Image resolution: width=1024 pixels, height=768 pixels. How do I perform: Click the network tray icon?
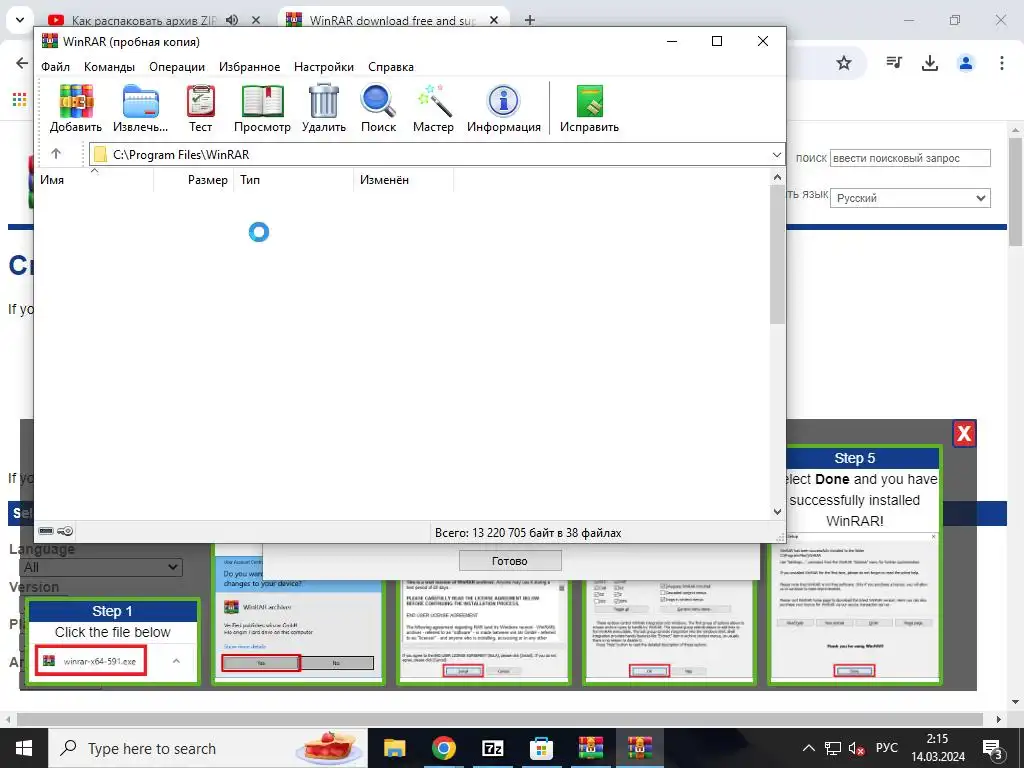click(x=833, y=748)
